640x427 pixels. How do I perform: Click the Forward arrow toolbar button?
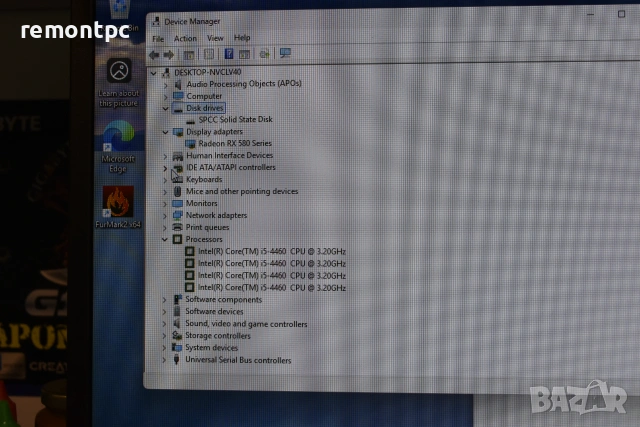click(169, 55)
